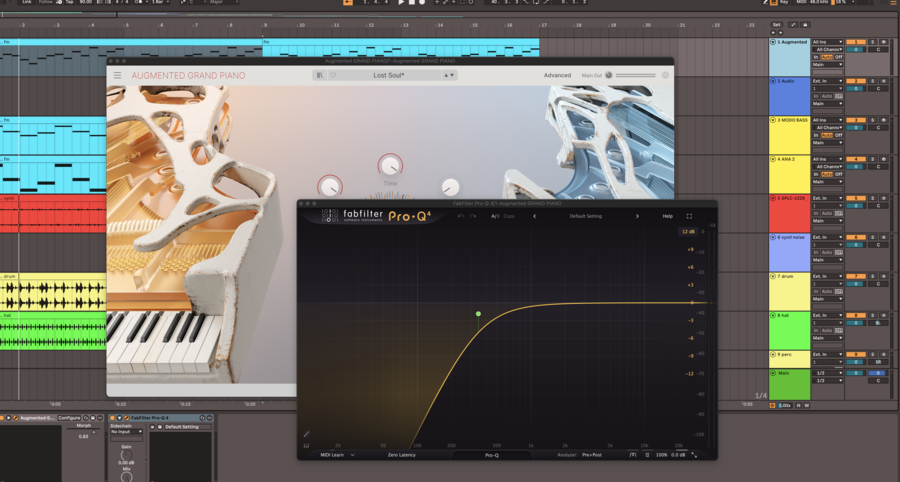The image size is (900, 482).
Task: Unfold the 3 MODO BASS track
Action: click(x=773, y=120)
